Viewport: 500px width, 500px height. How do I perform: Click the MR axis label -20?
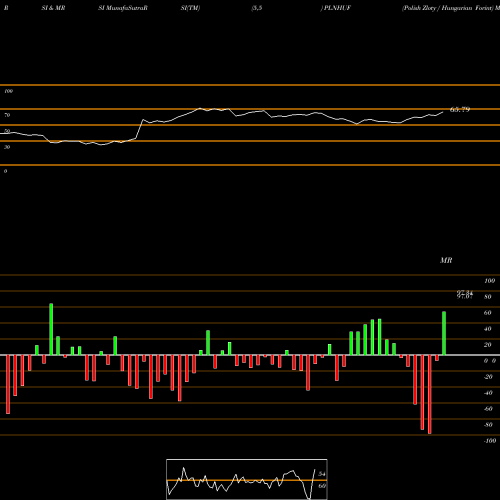tap(488, 377)
